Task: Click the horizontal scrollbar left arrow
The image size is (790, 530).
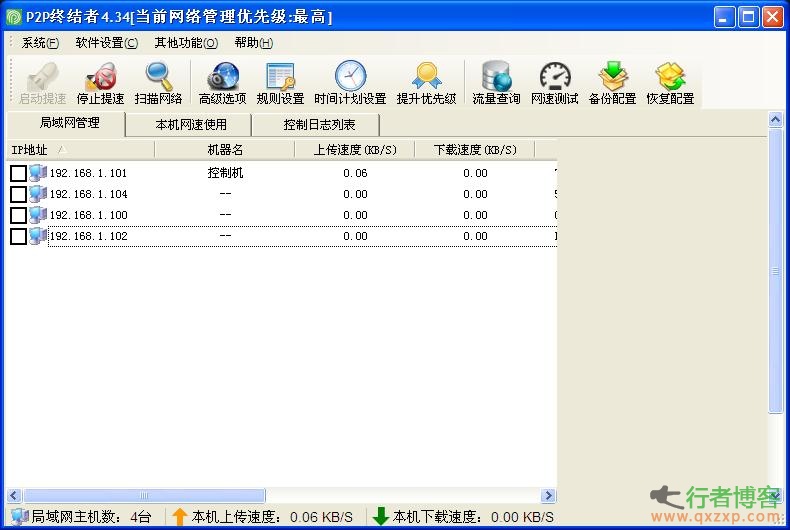Action: click(x=14, y=496)
